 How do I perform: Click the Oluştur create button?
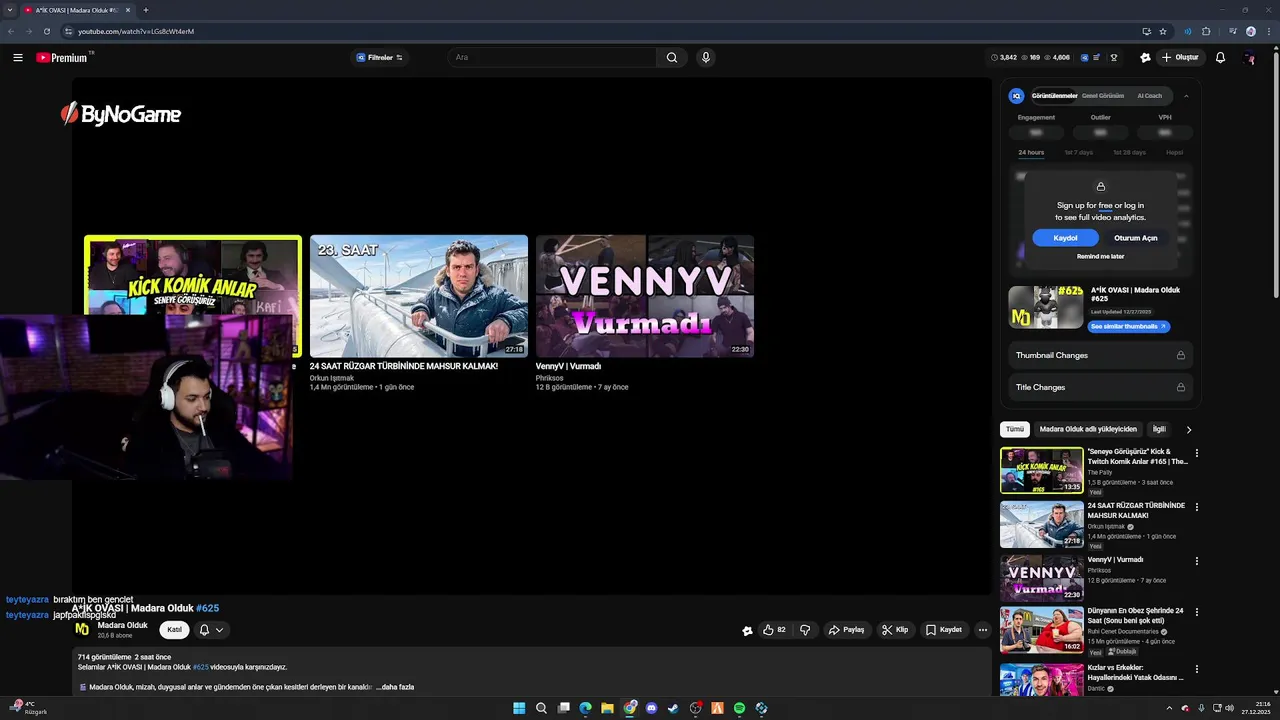tap(1180, 58)
